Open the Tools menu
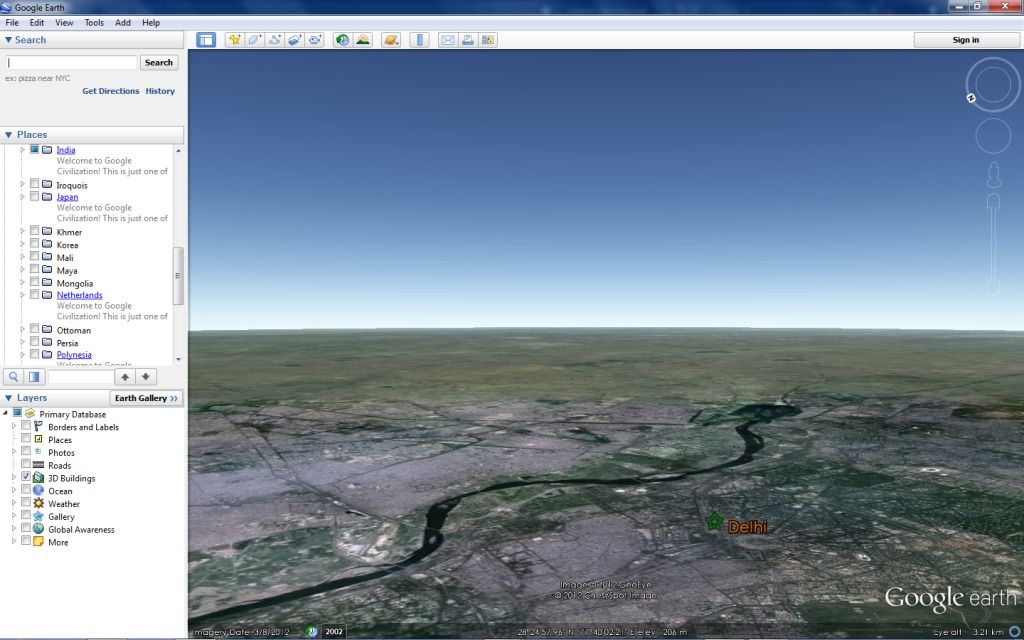 click(94, 22)
